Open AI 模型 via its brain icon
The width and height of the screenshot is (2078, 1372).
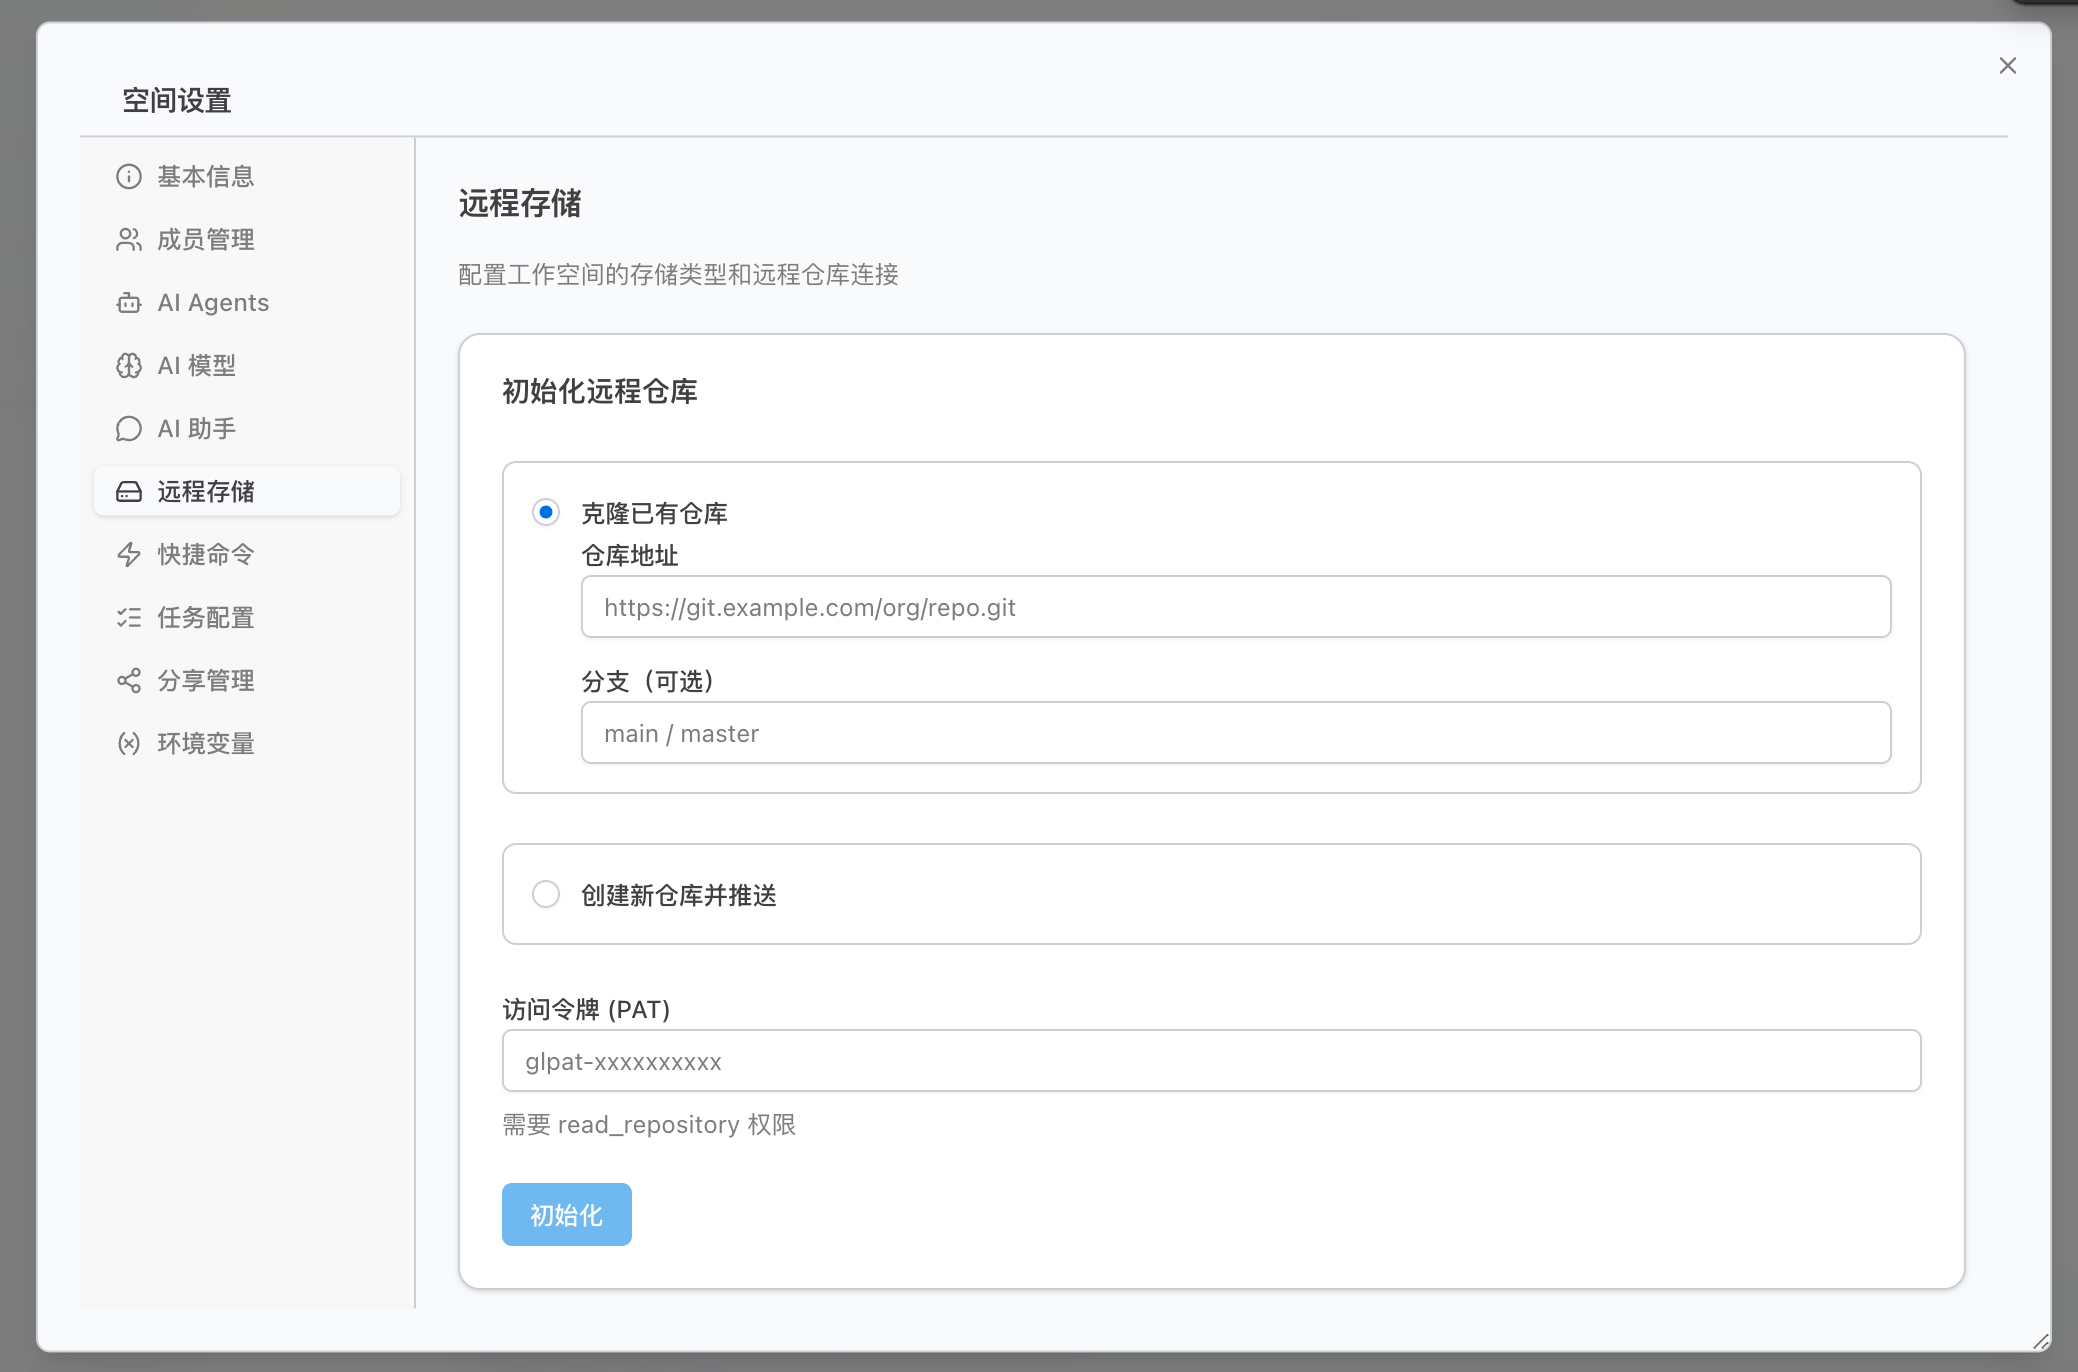point(129,365)
